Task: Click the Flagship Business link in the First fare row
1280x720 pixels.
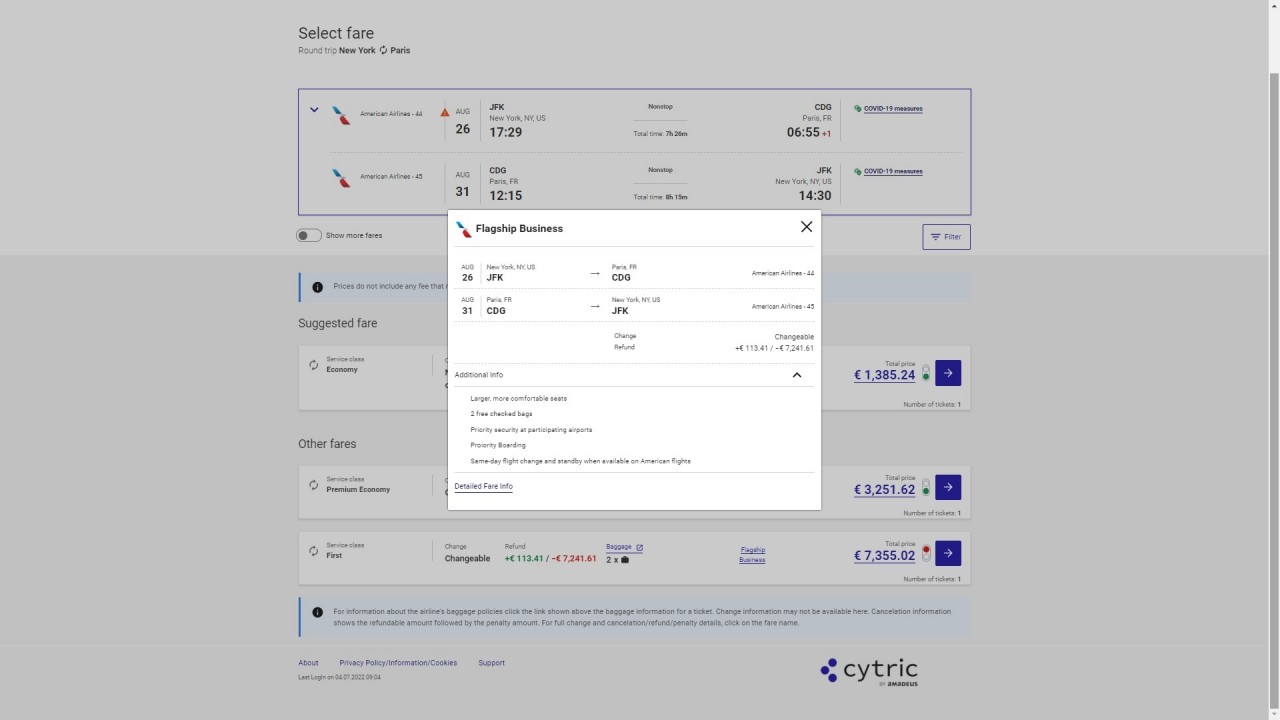Action: coord(751,555)
